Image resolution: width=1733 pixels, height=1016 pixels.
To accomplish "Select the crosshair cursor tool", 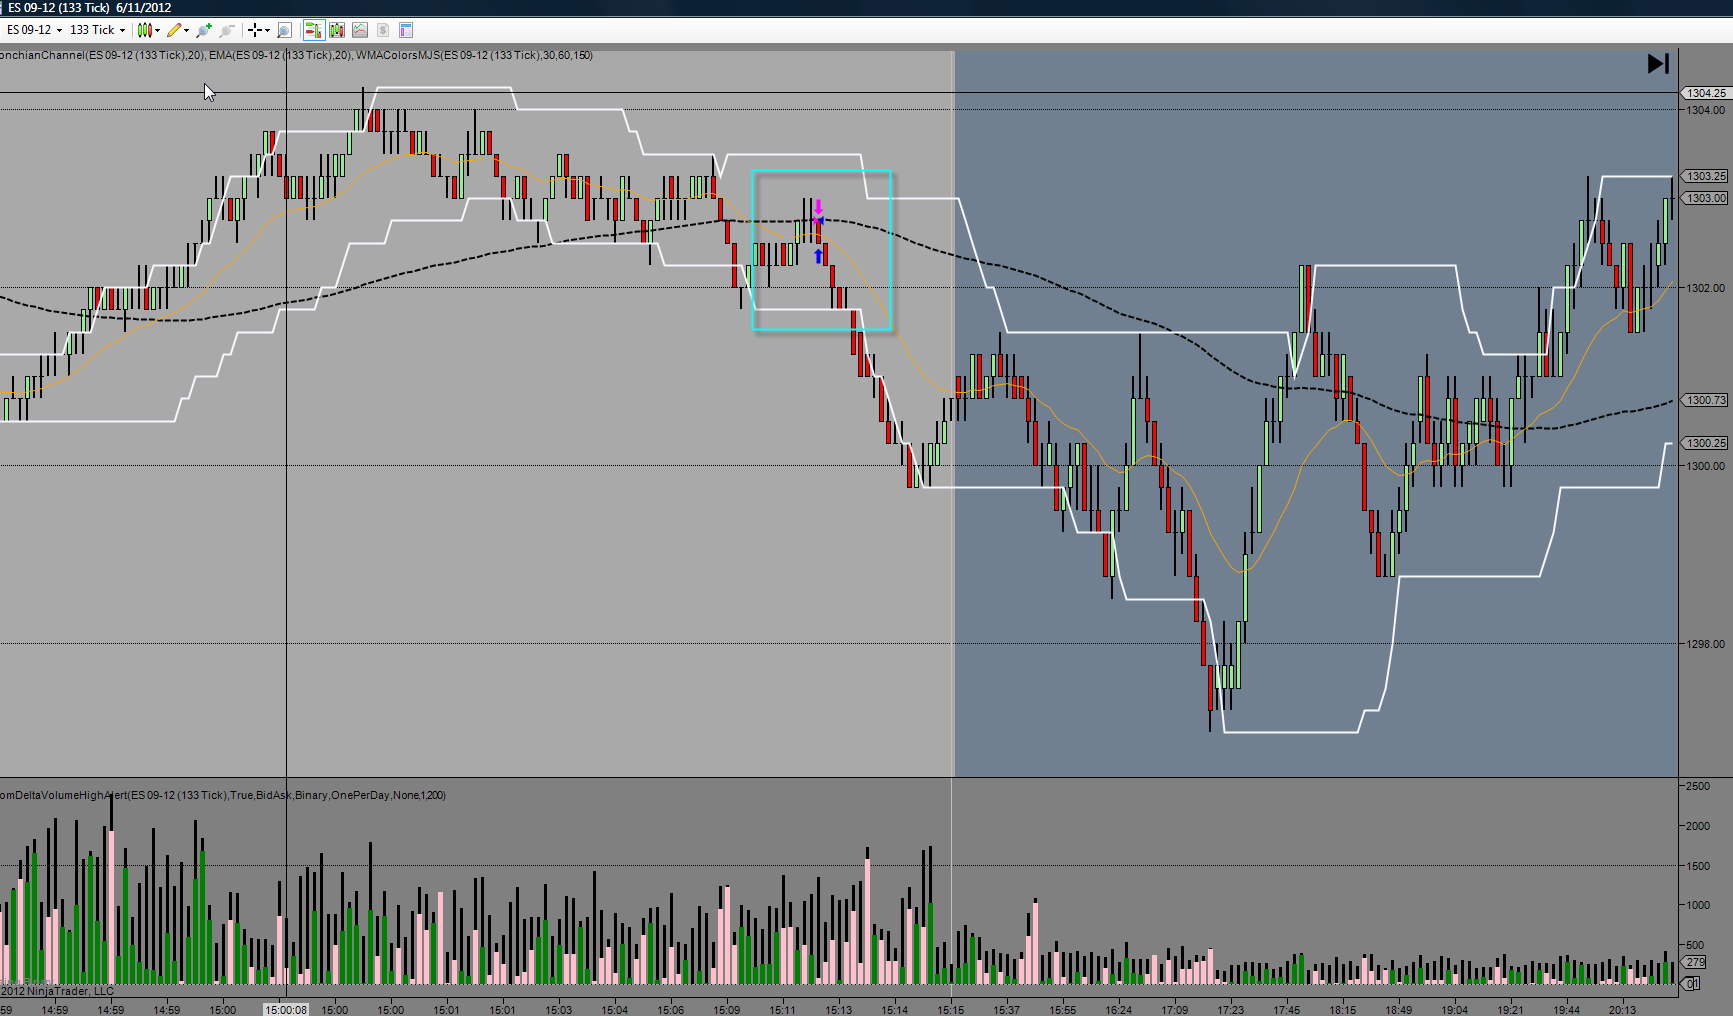I will (255, 30).
